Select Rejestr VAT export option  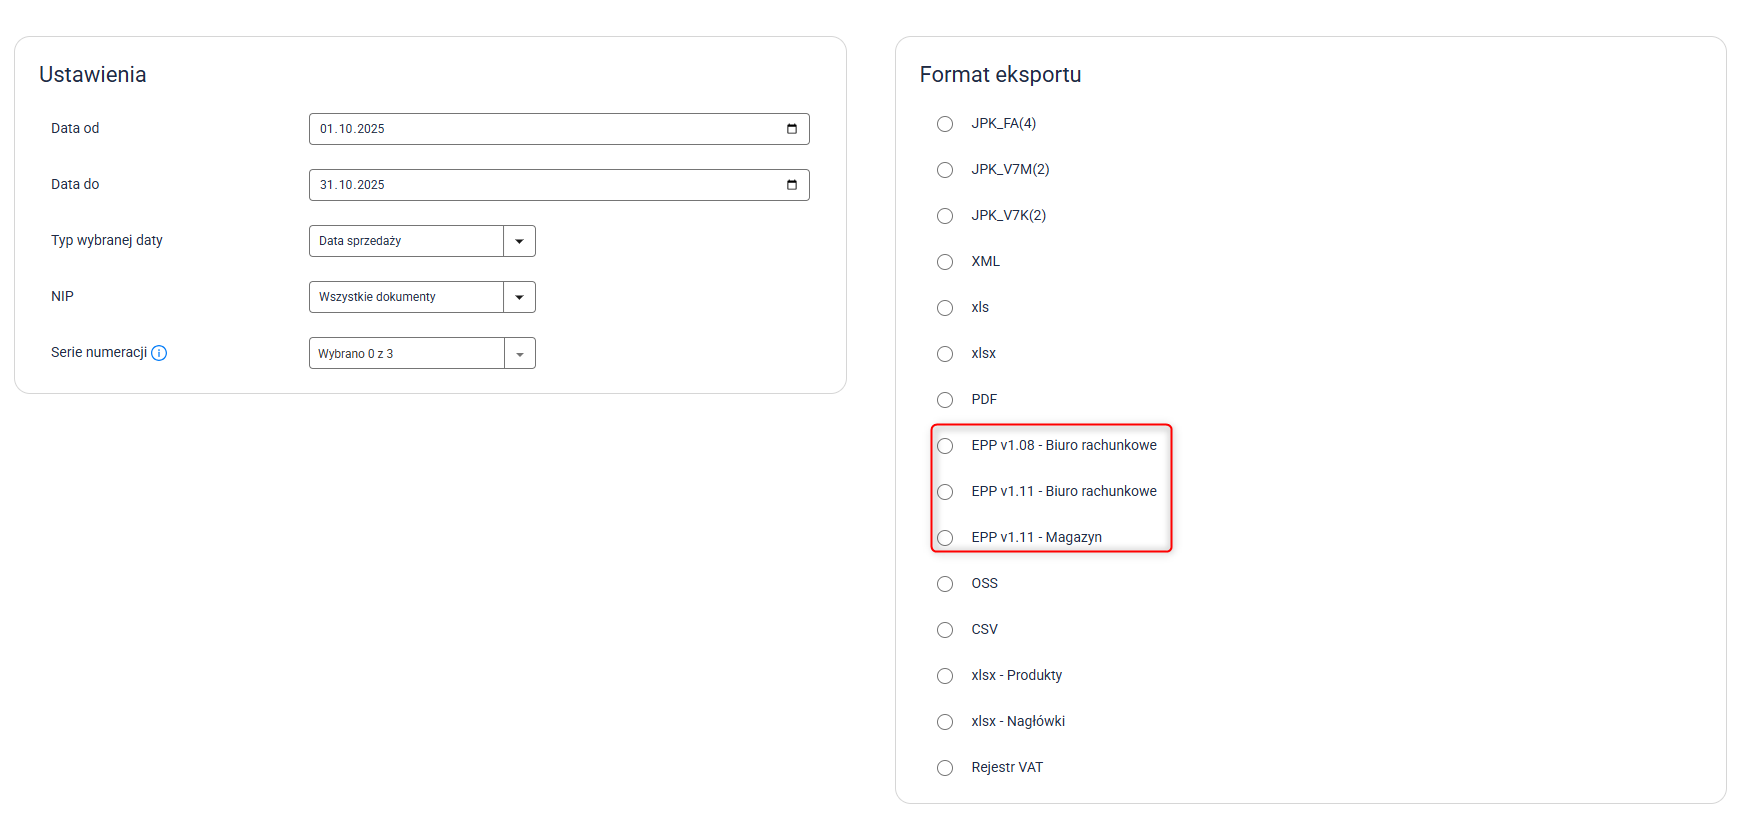[x=945, y=768]
